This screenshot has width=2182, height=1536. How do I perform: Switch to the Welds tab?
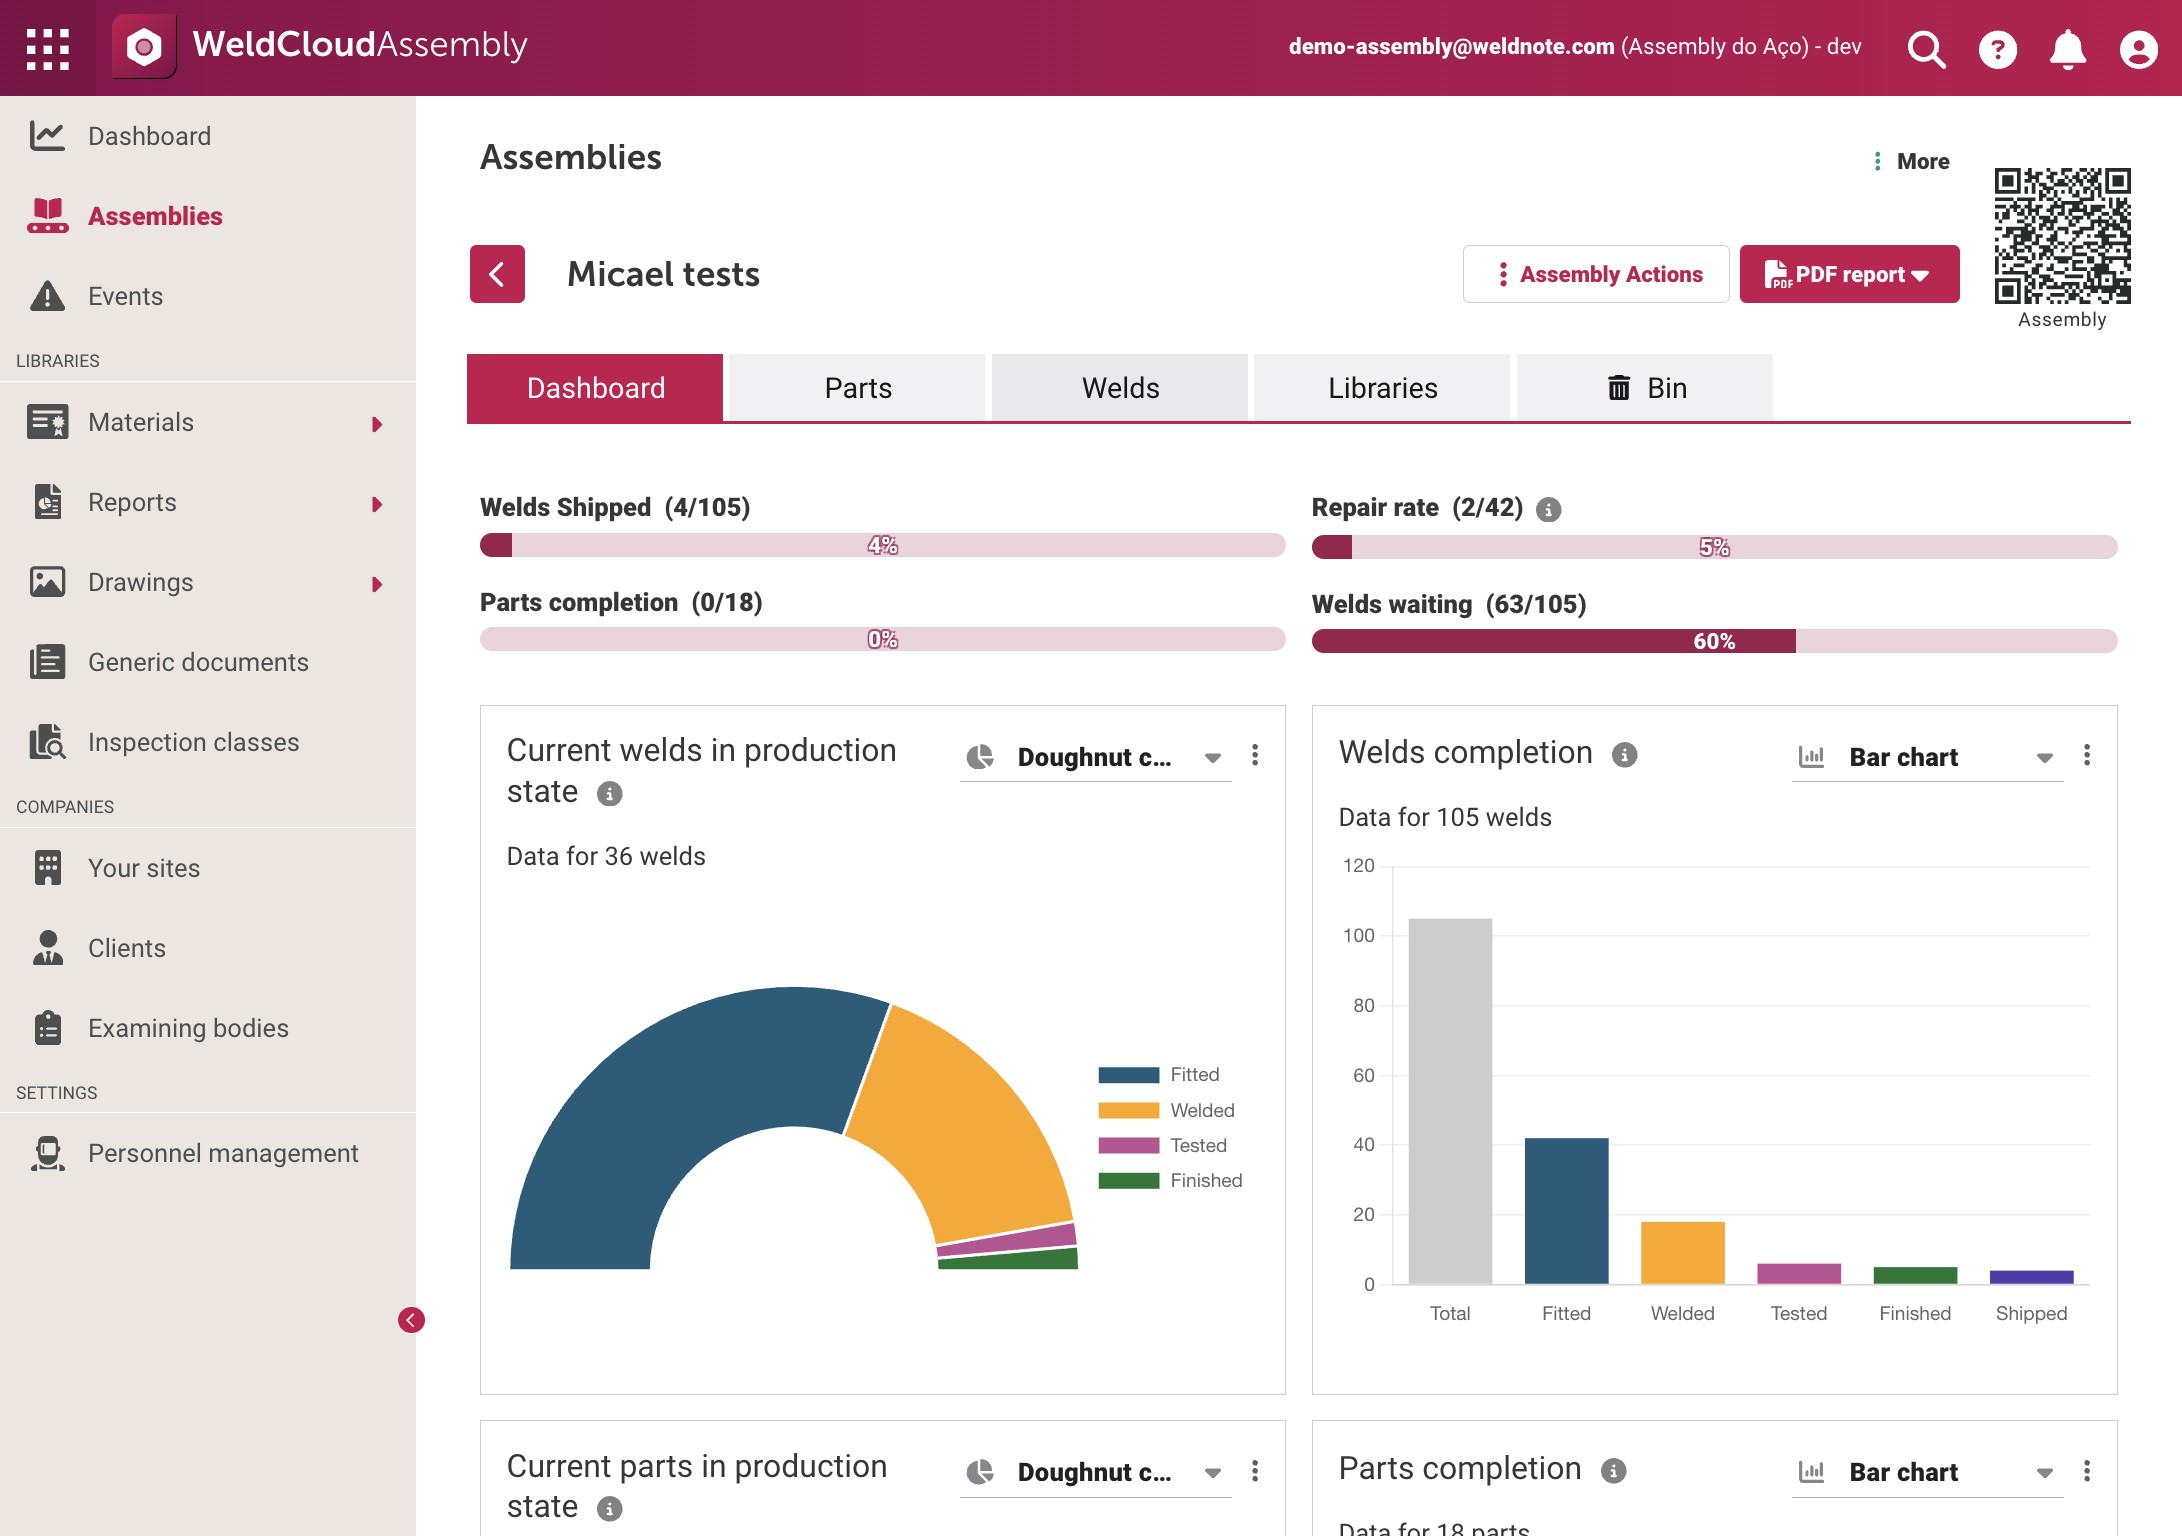(1120, 388)
